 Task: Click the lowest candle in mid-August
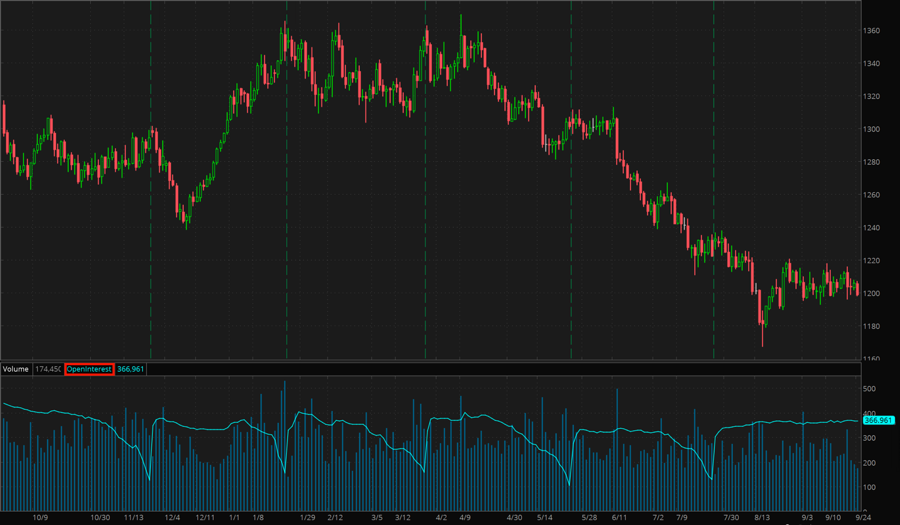click(763, 325)
